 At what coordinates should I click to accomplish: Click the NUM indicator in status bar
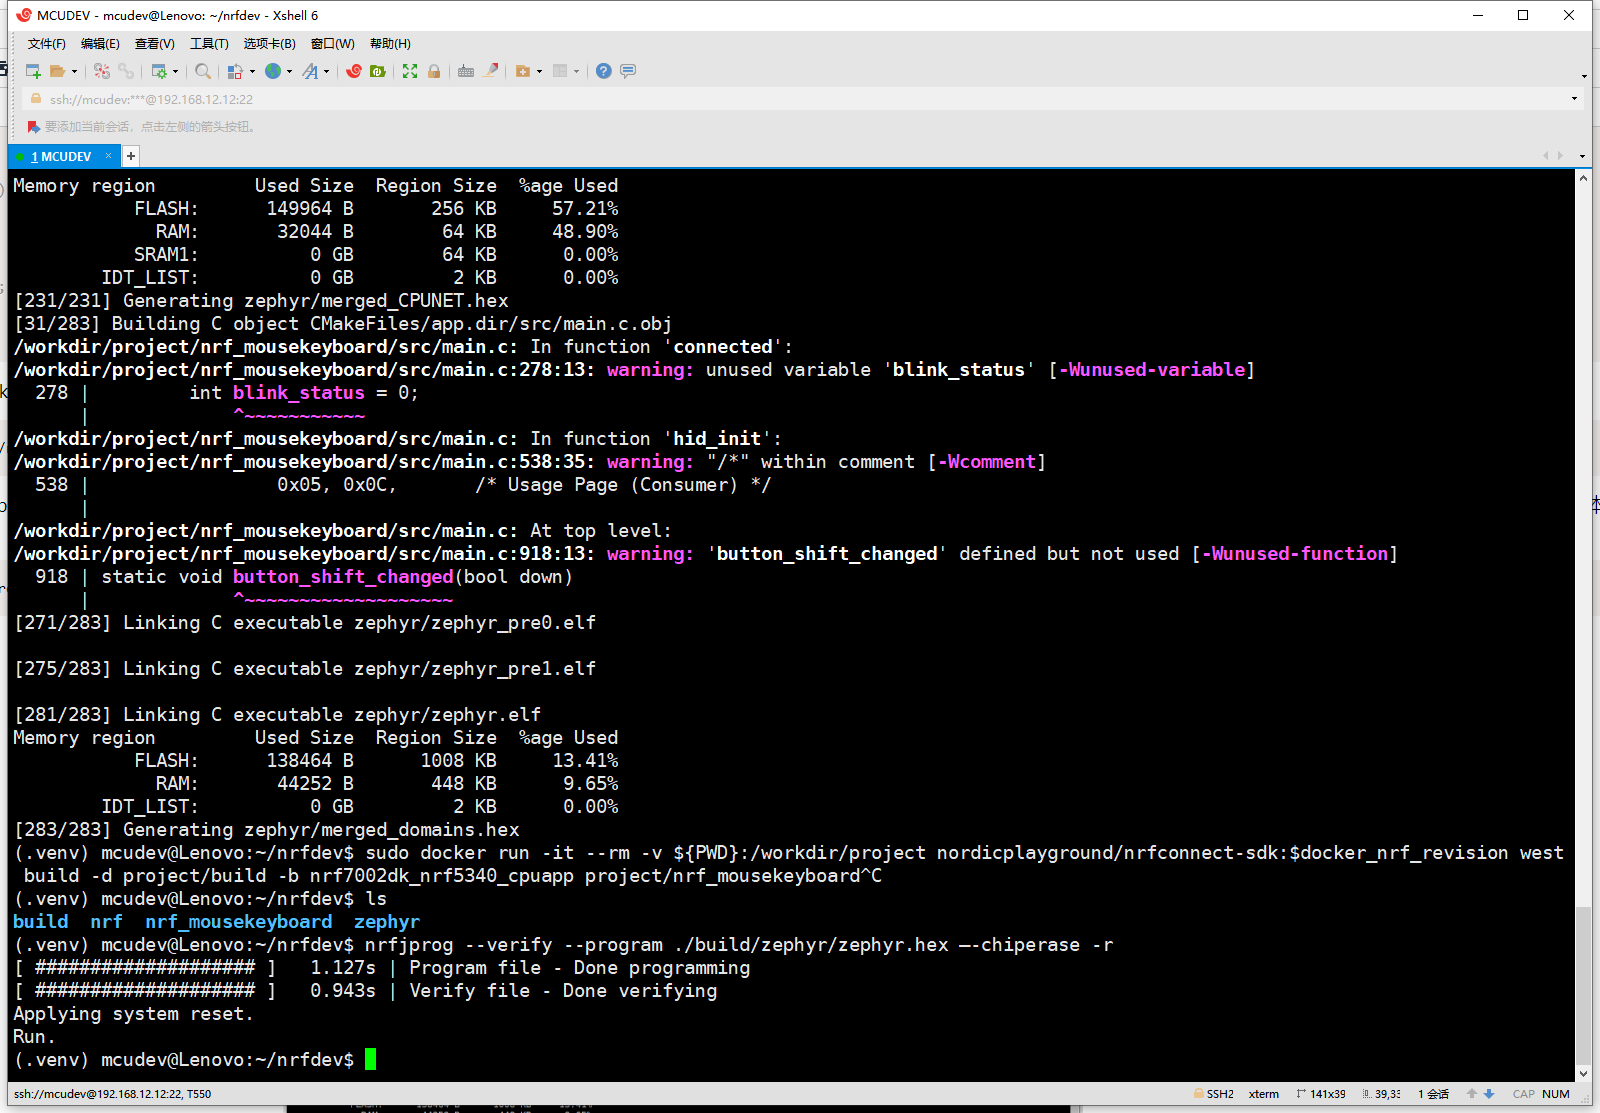pyautogui.click(x=1556, y=1094)
